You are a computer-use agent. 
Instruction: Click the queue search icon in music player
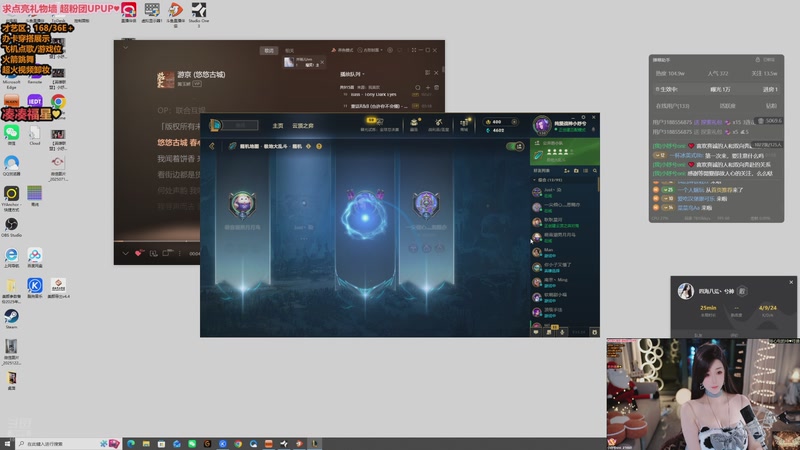coord(418,87)
